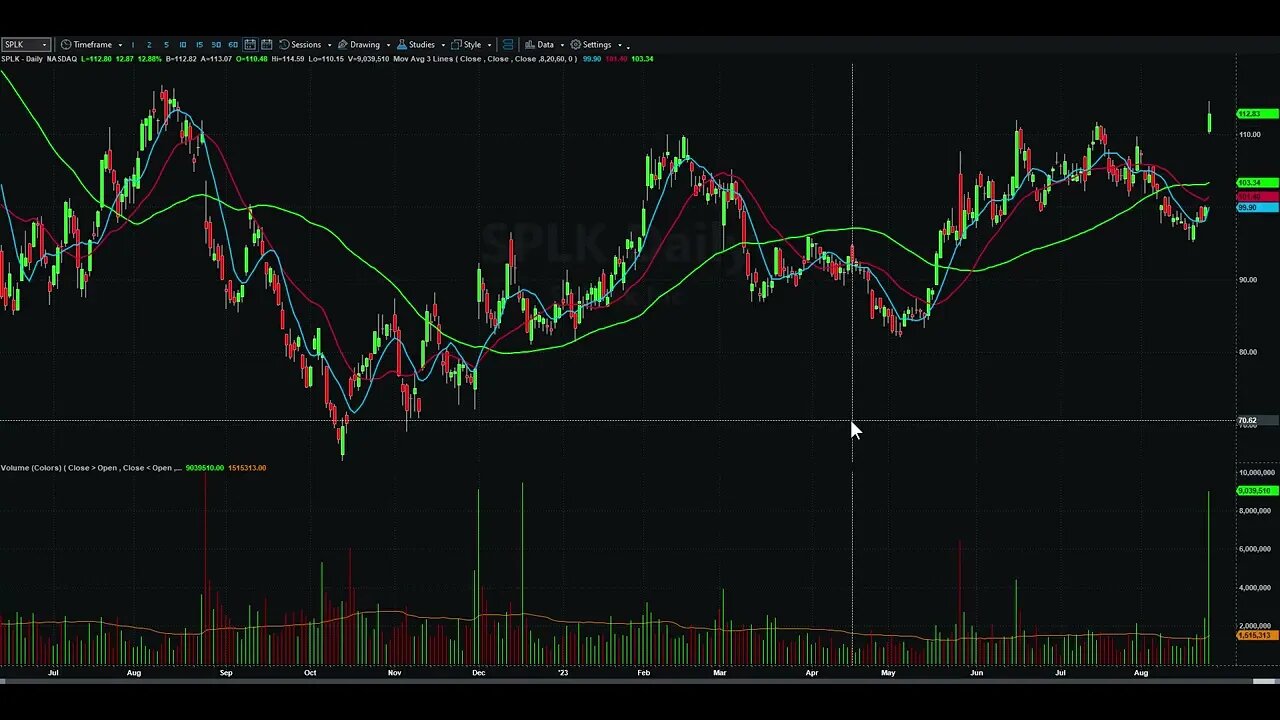Toggle the highlighted daily calendar timeframe icon
1280x720 pixels.
coord(250,45)
